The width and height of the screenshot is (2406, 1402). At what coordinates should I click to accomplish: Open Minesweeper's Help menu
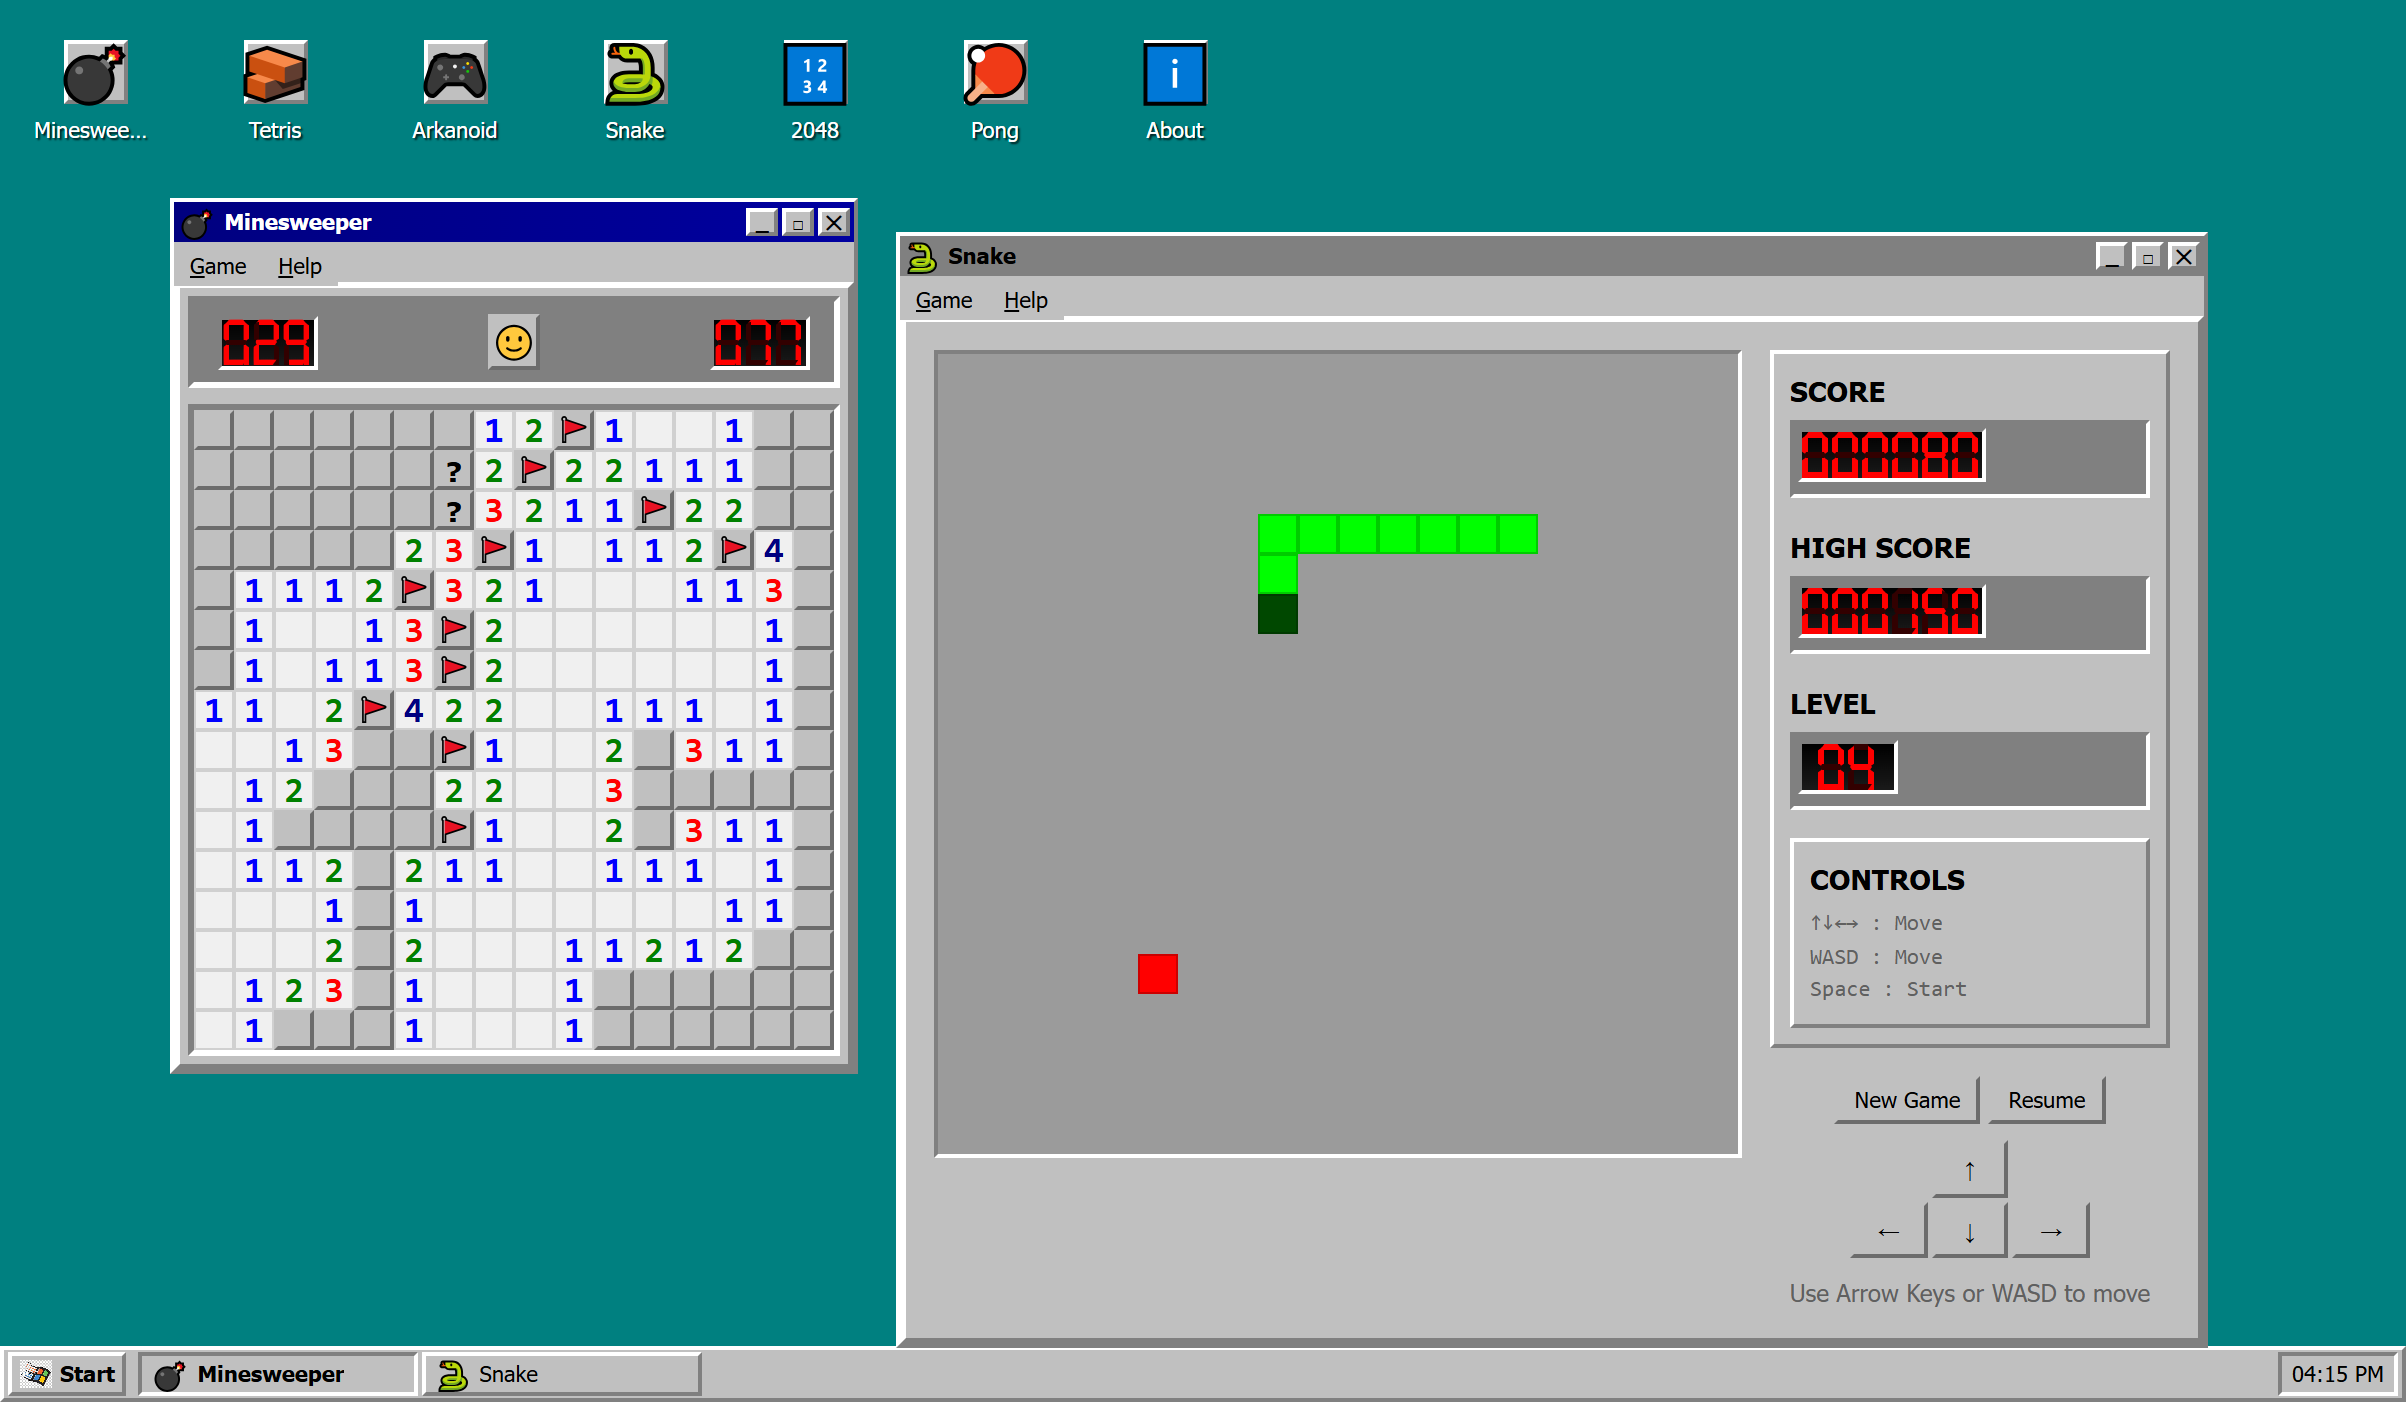299,266
